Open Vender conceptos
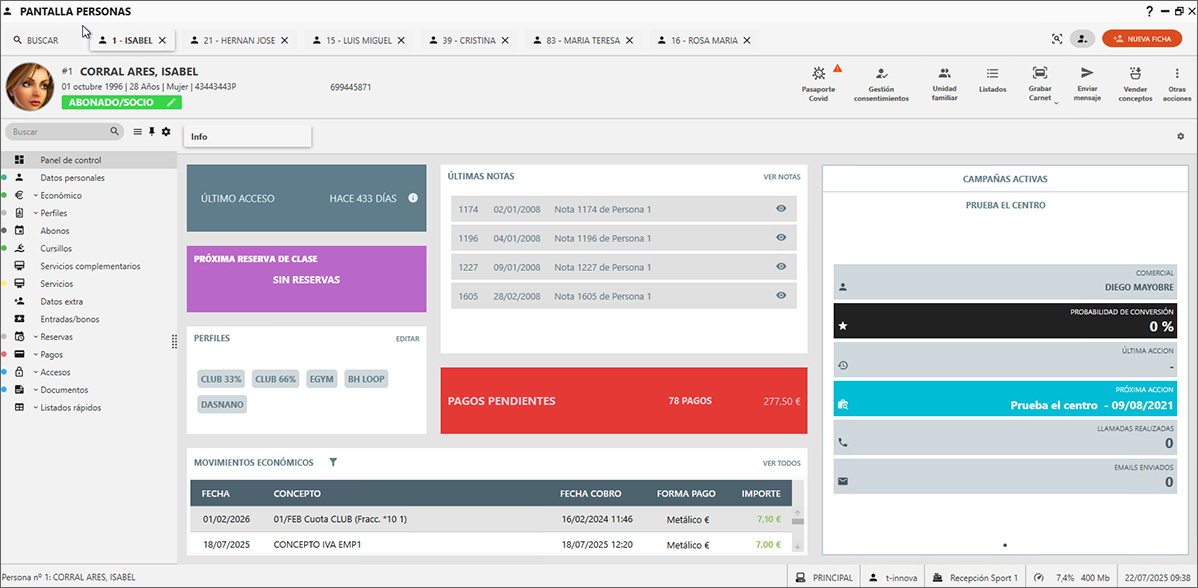 click(1135, 74)
